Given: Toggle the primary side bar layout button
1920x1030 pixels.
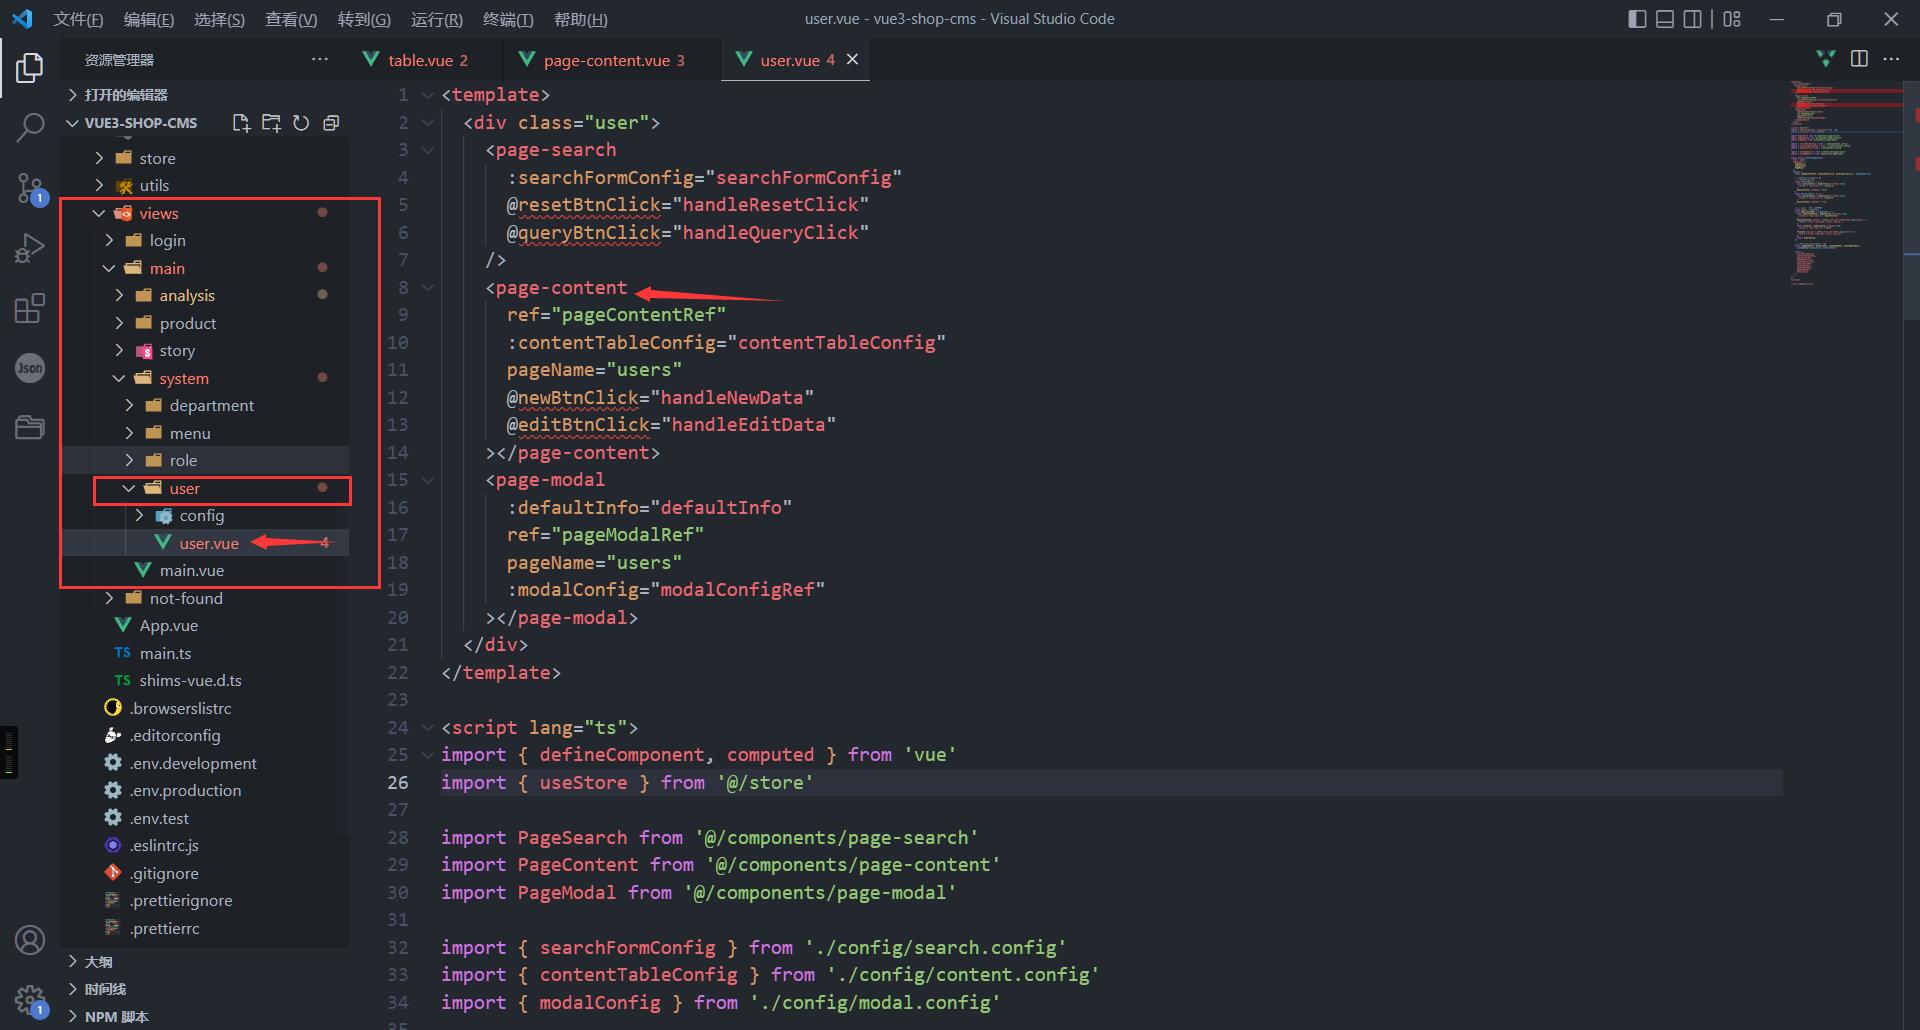Looking at the screenshot, I should point(1637,19).
